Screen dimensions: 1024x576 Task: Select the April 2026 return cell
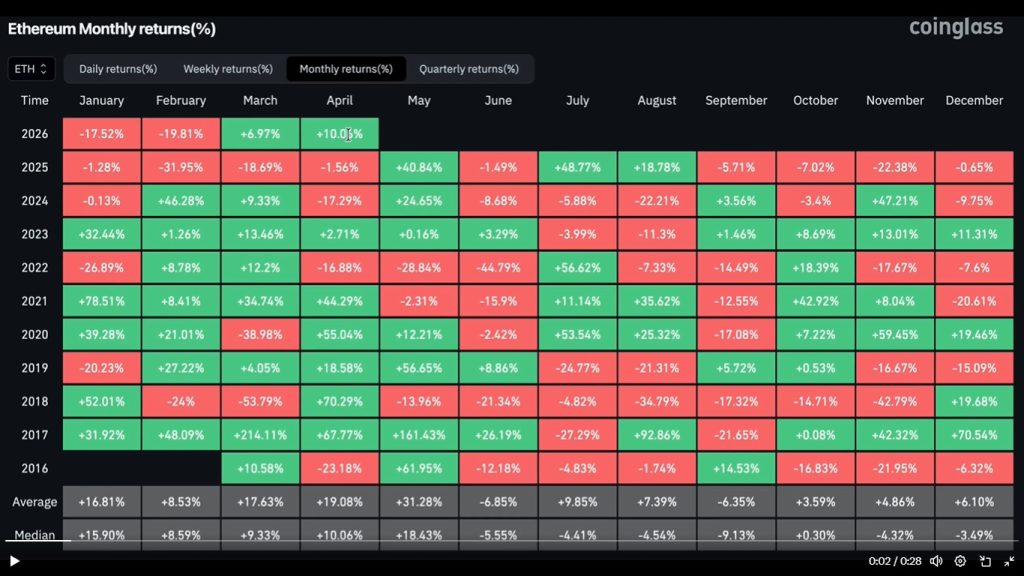pos(339,133)
